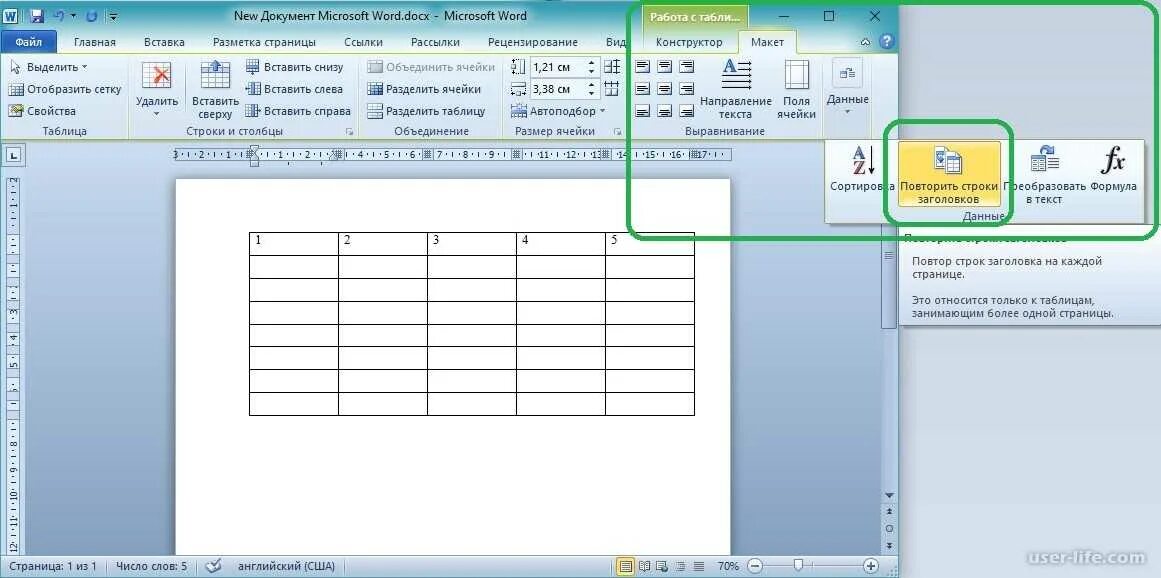Screen dimensions: 1161x578
Task: Align cell text middle left
Action: [643, 89]
